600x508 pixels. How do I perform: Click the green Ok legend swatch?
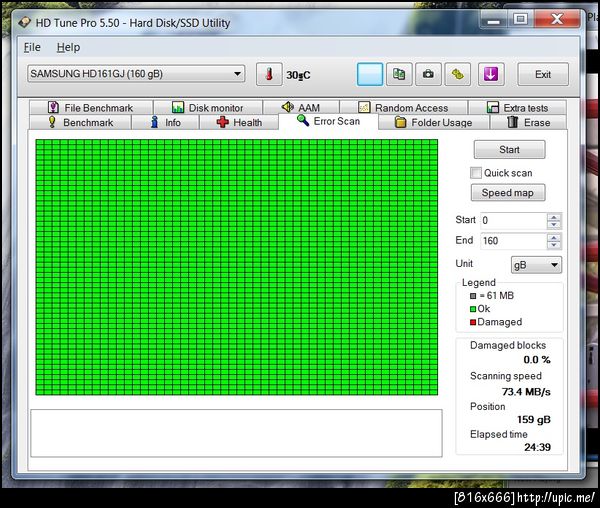click(x=473, y=309)
